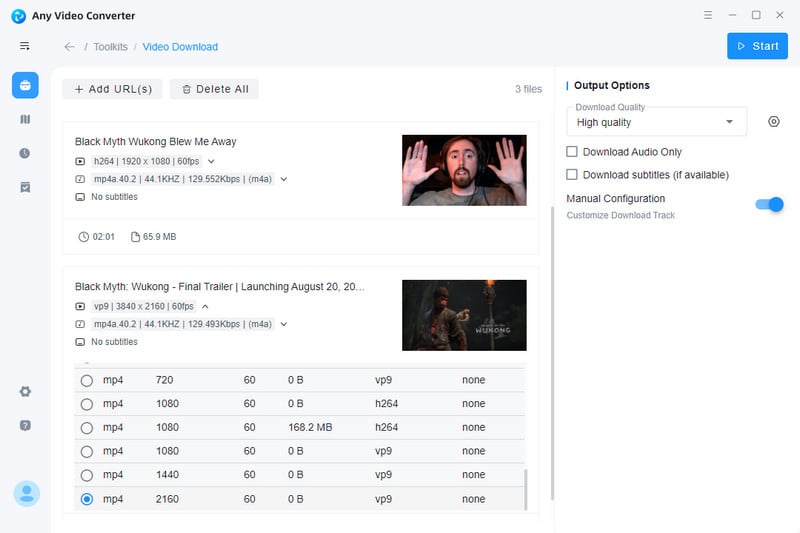Click the main file list scrollbar
This screenshot has height=533, width=800.
[552, 353]
